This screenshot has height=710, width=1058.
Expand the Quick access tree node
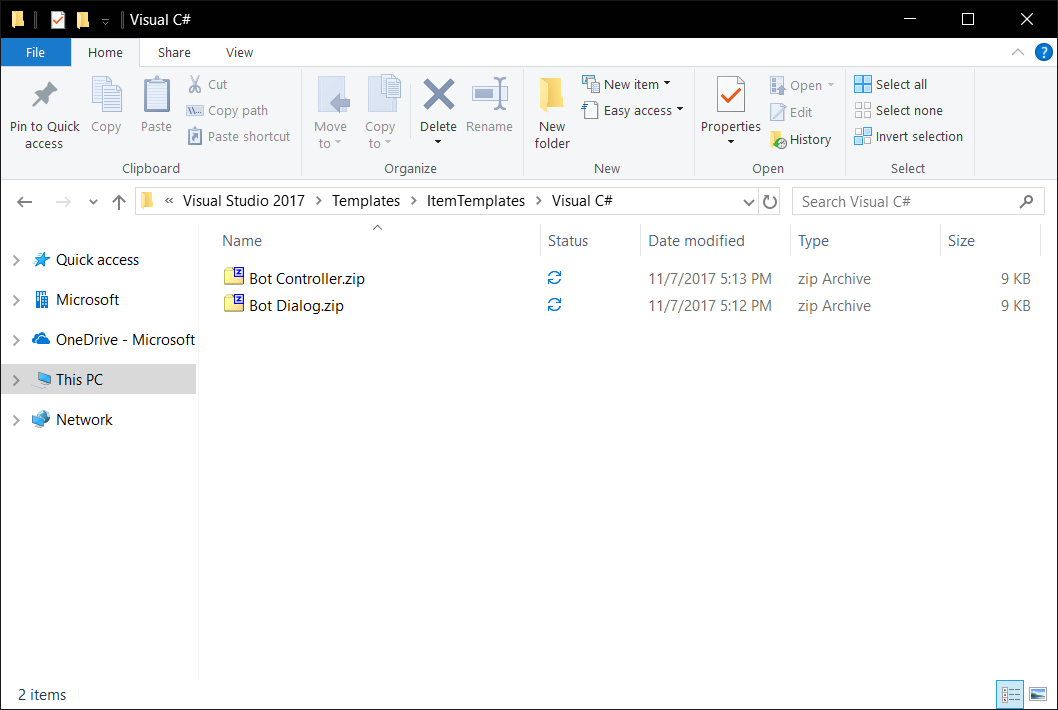coord(16,261)
